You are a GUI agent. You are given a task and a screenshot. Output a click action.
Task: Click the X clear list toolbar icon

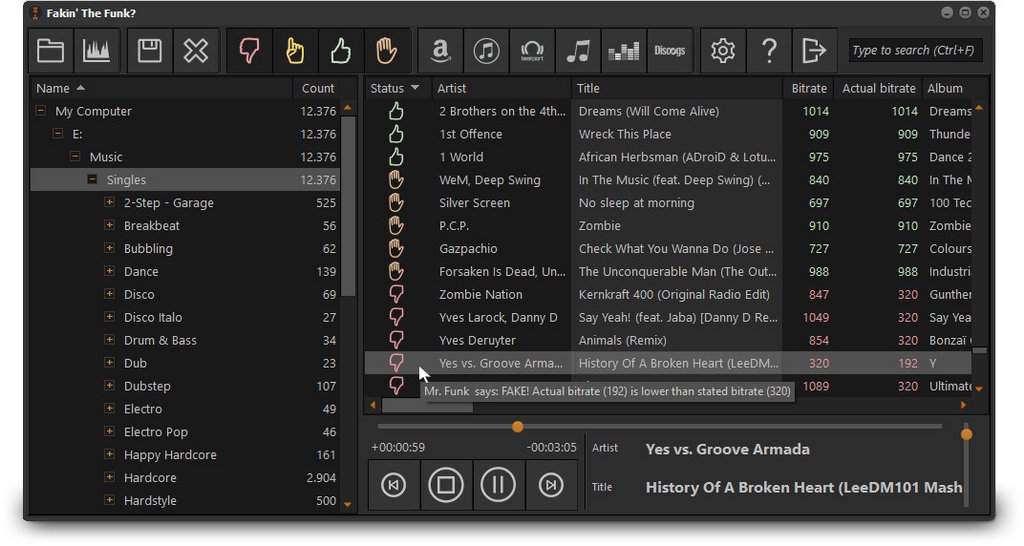point(195,50)
